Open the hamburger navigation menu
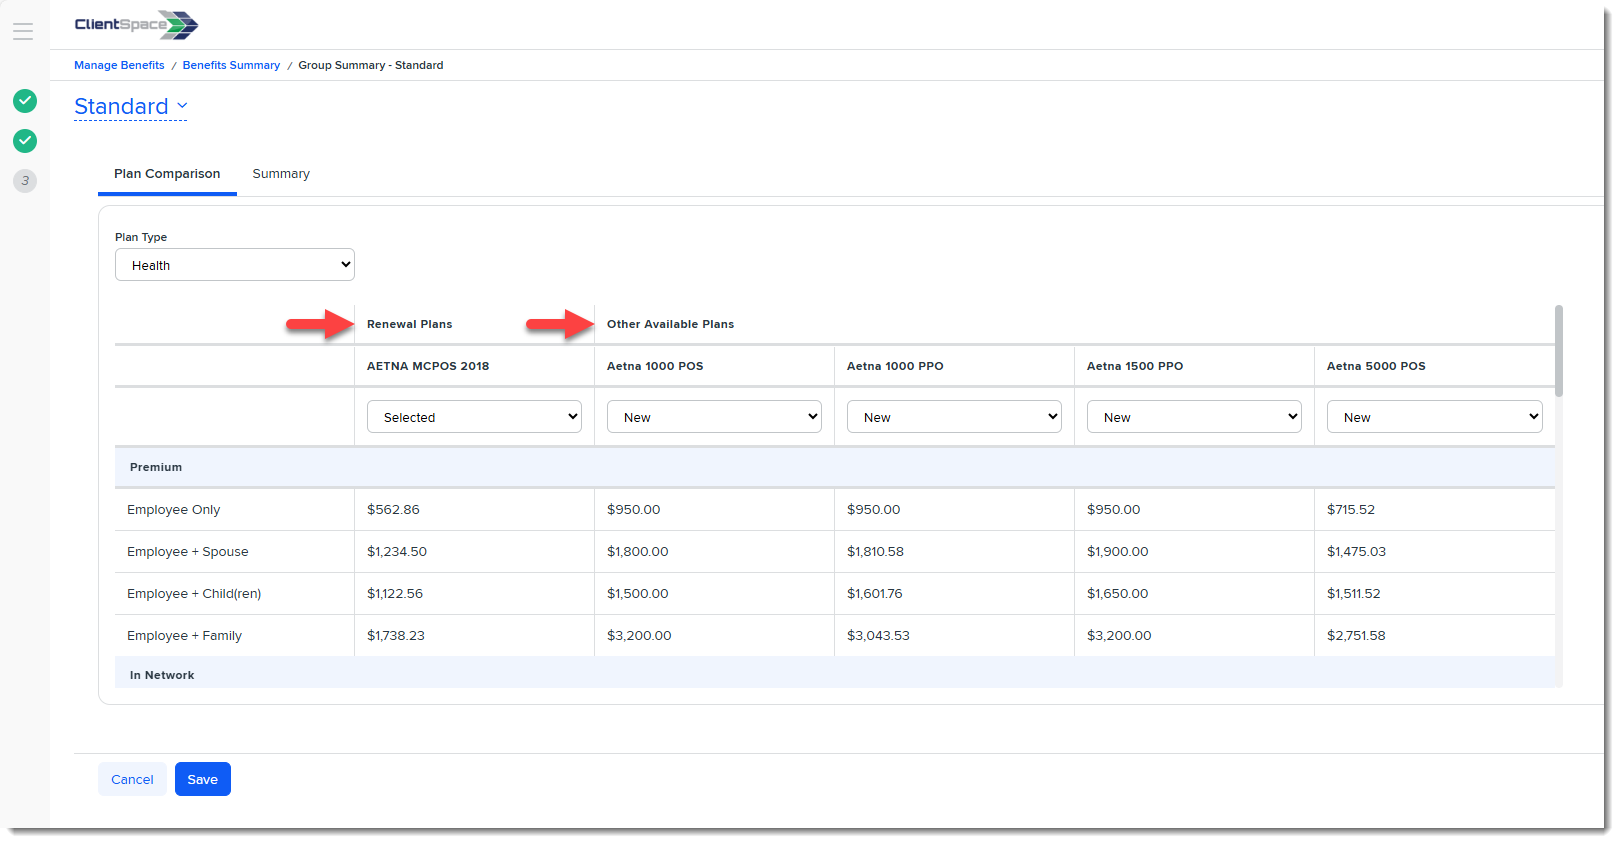This screenshot has height=843, width=1619. 23,31
